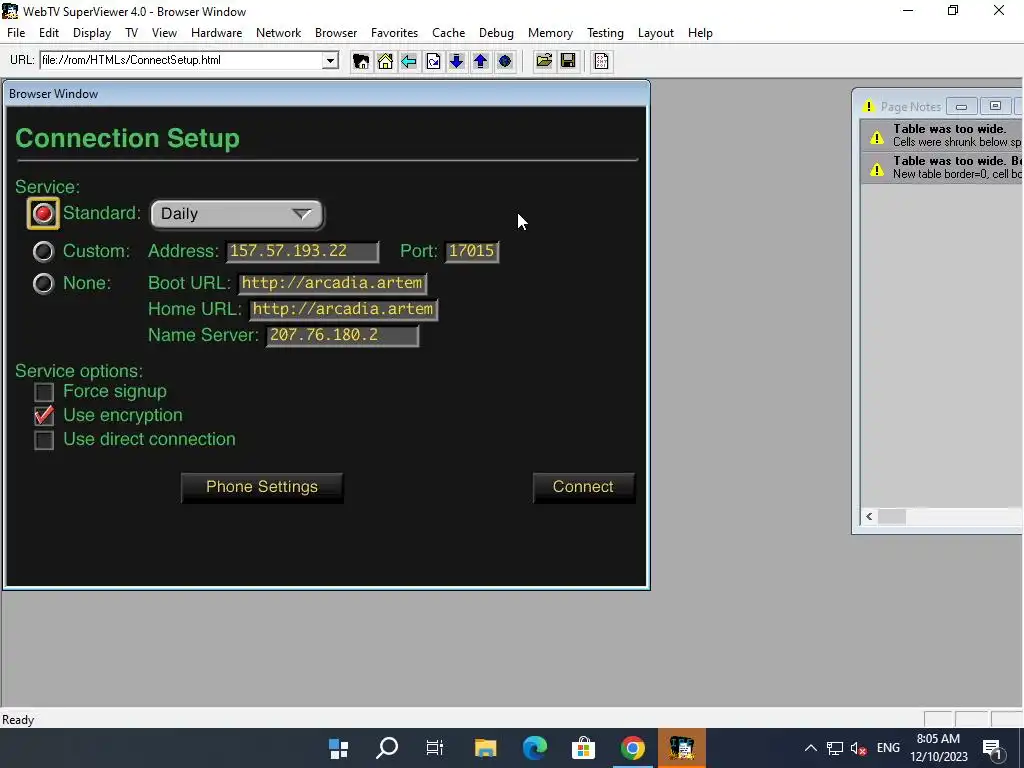Screen dimensions: 1024x768
Task: Open the Network menu
Action: 278,33
